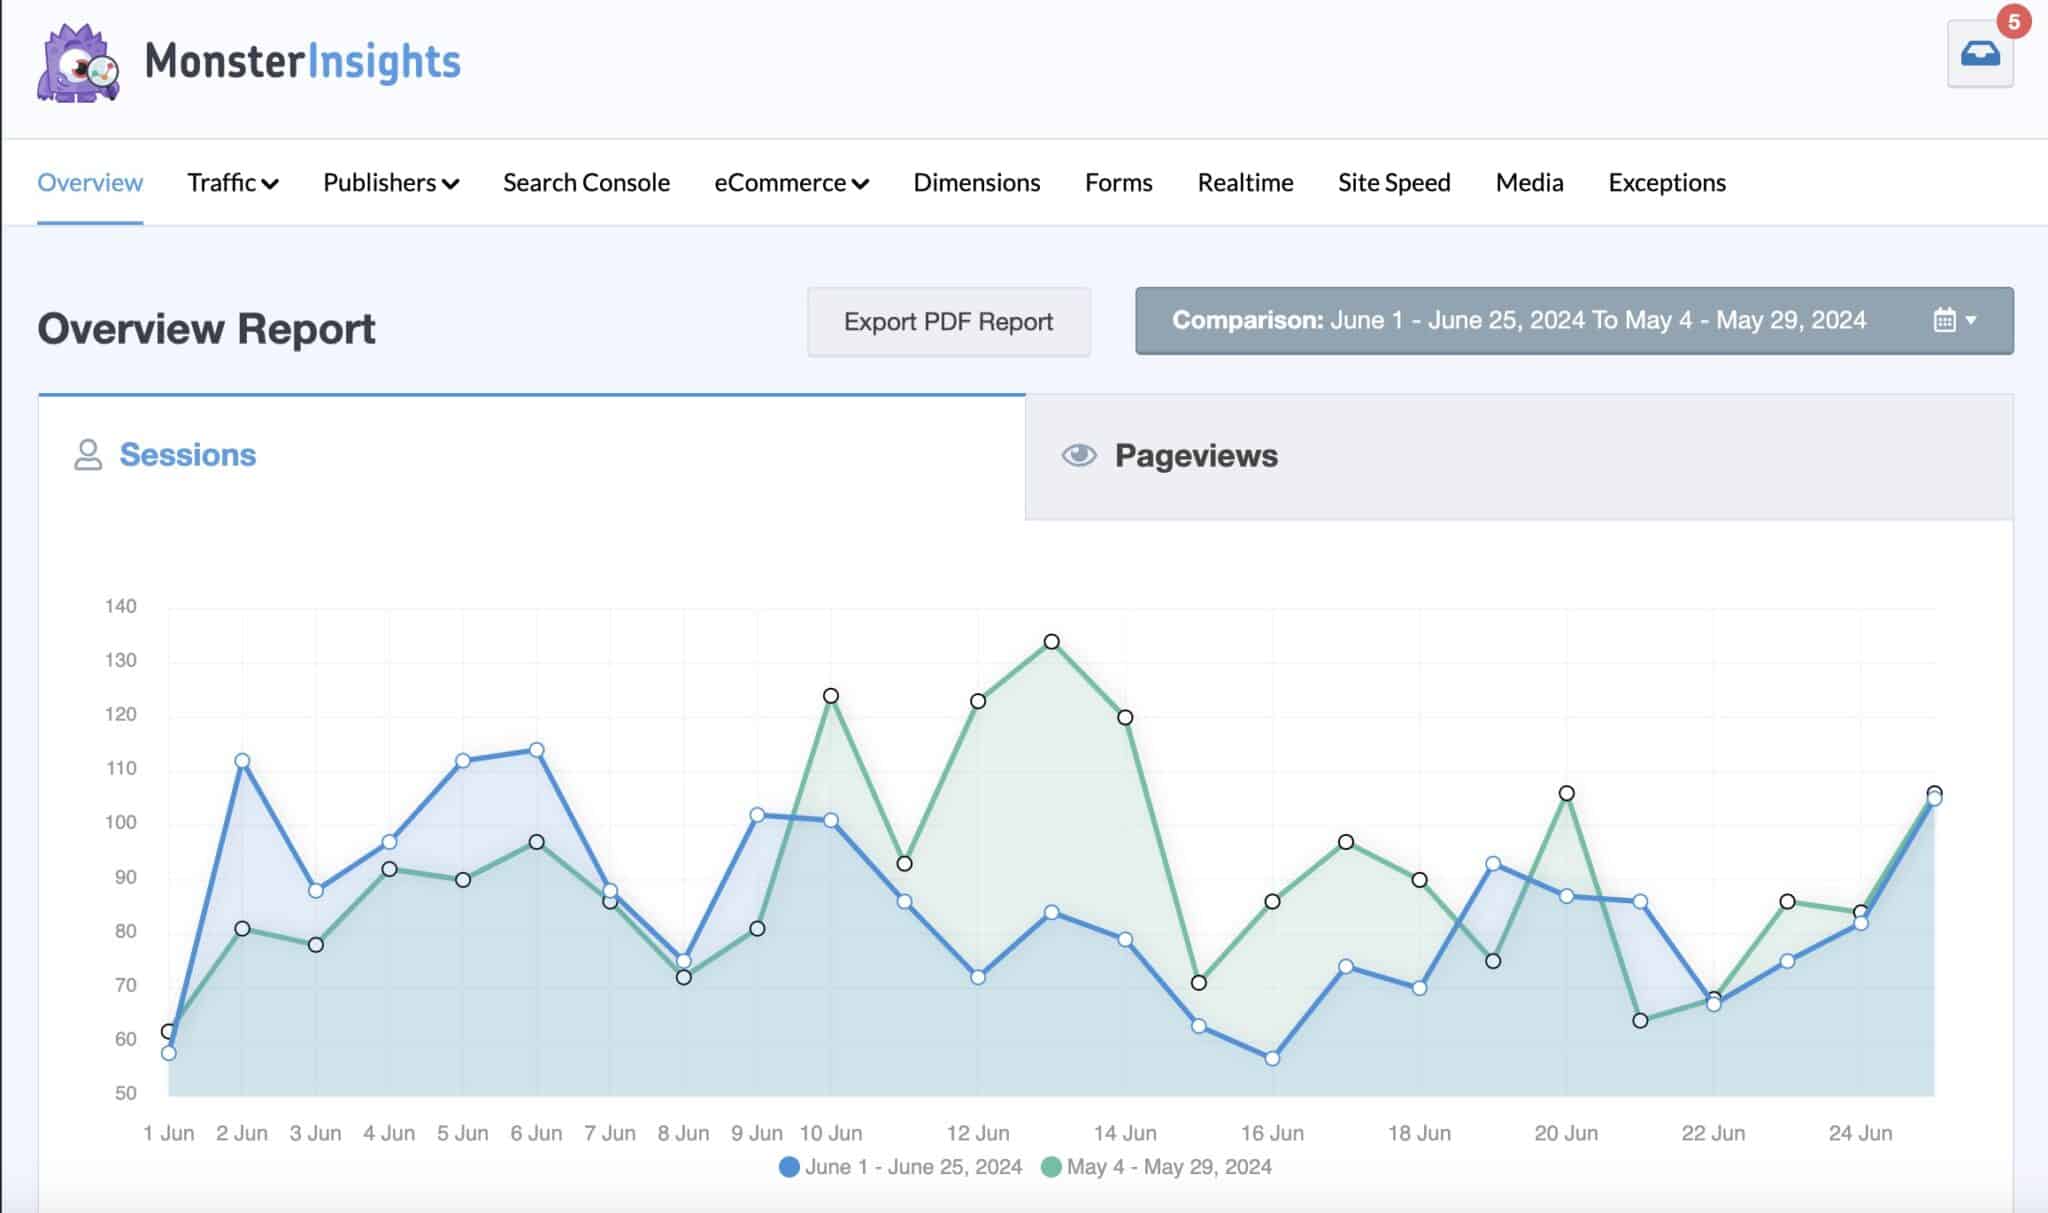The width and height of the screenshot is (2048, 1213).
Task: Select the Sessions chart view
Action: 188,456
